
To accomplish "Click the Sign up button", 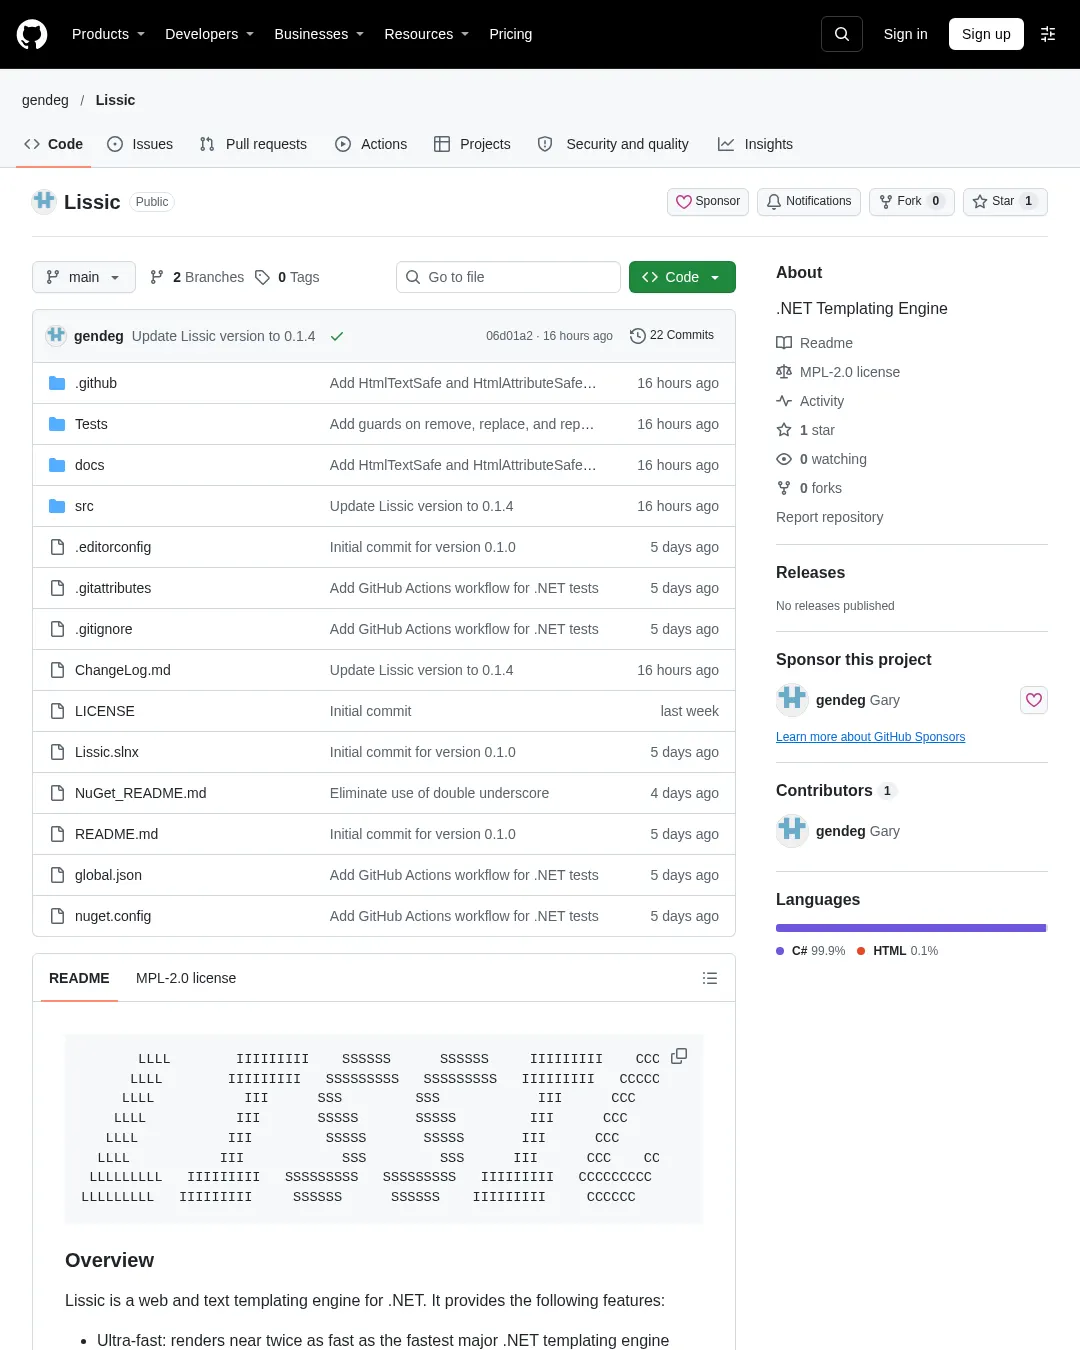I will [986, 34].
